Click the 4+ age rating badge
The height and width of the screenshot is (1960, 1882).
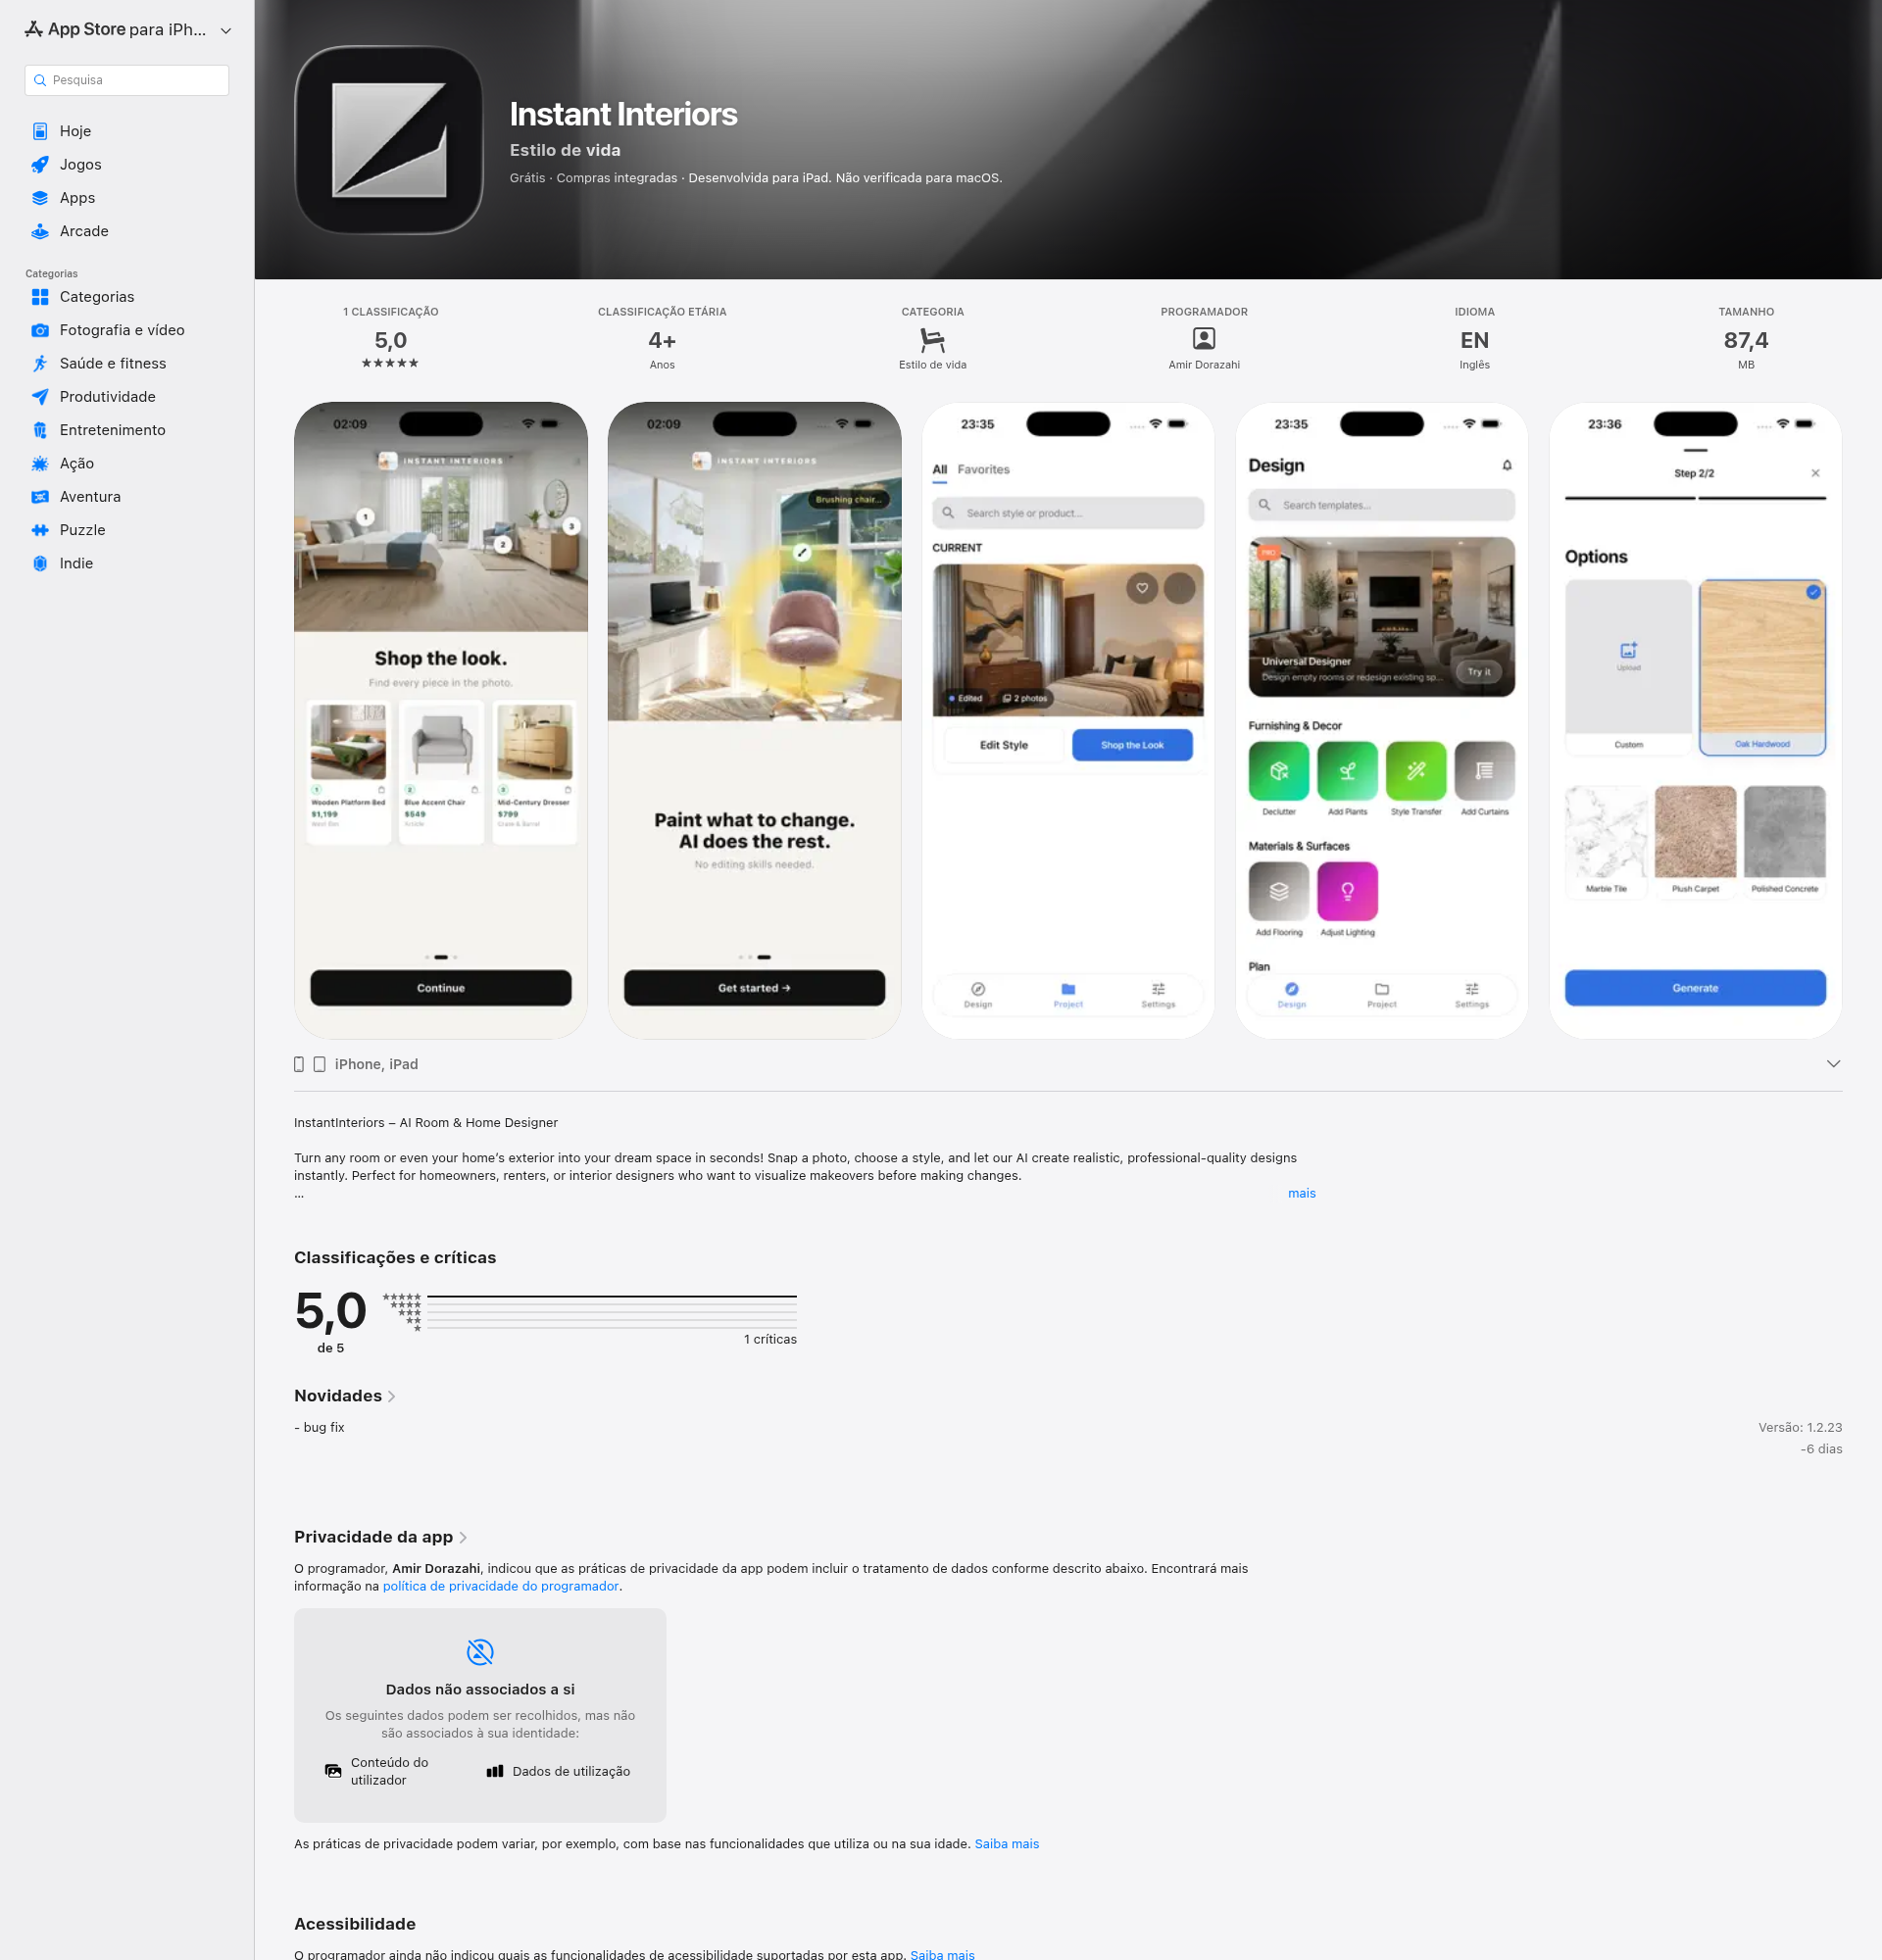pyautogui.click(x=662, y=340)
